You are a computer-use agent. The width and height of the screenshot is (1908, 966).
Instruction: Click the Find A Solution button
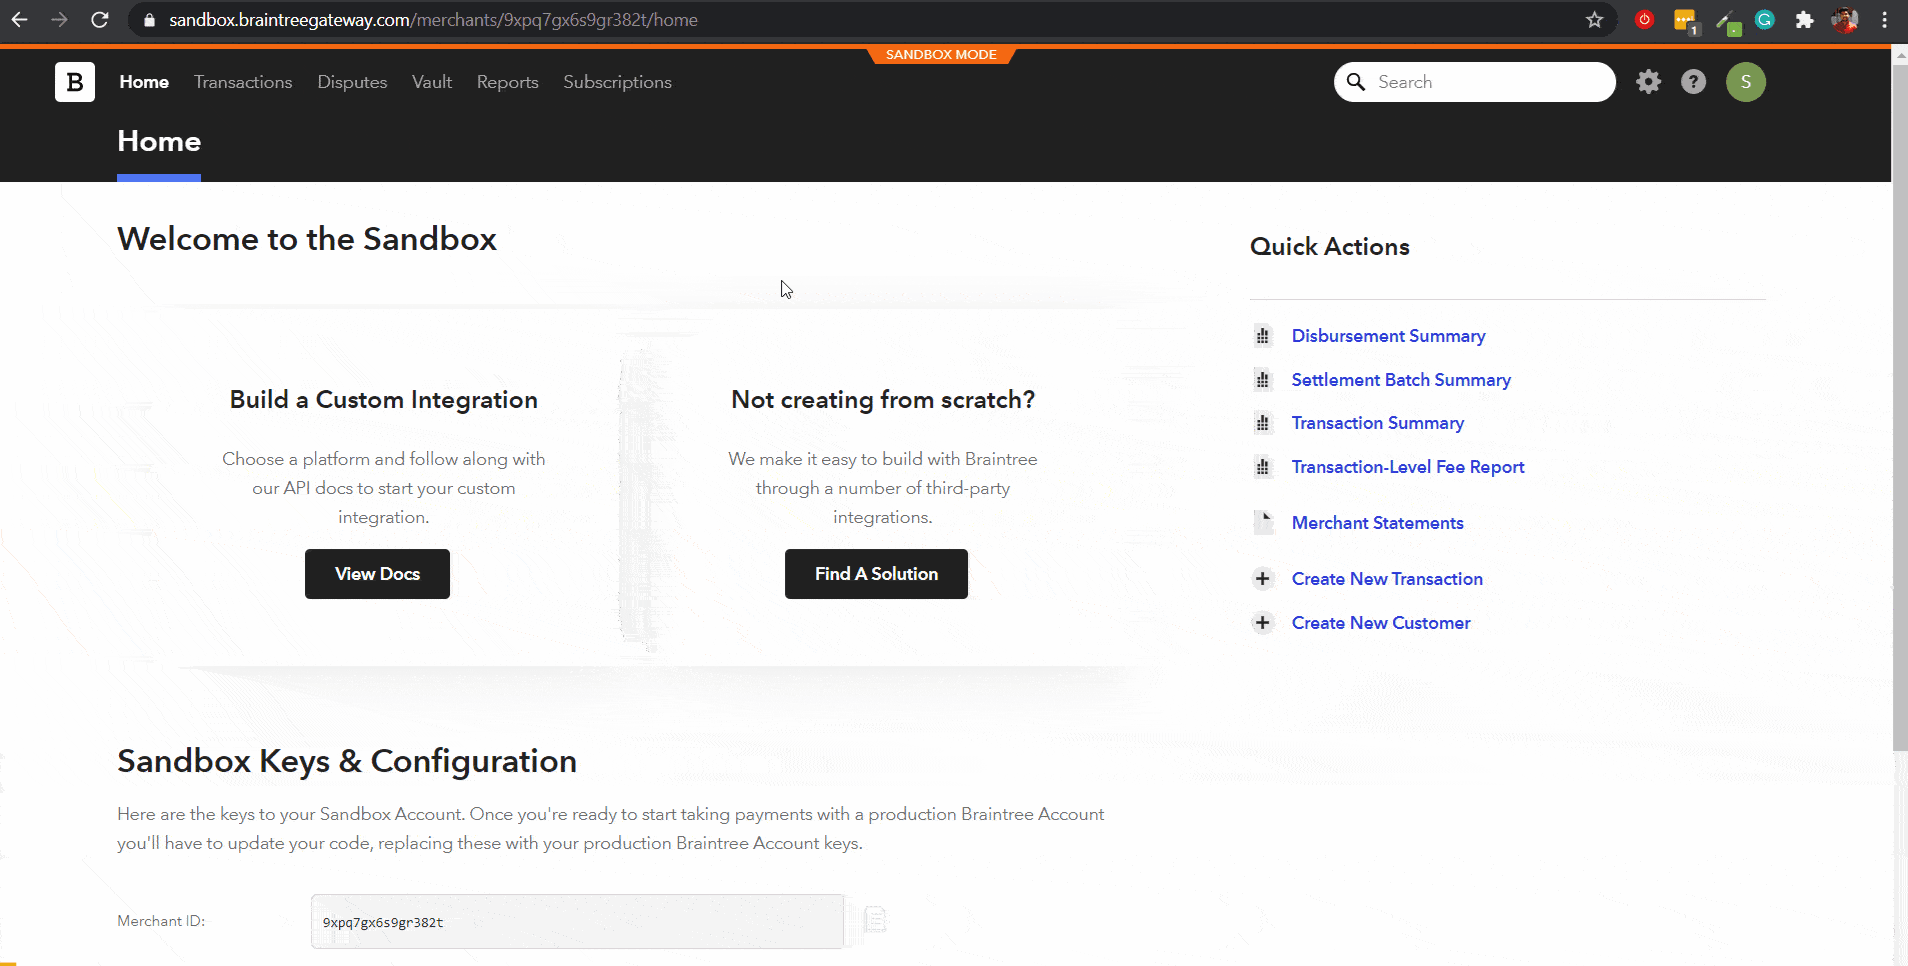point(876,574)
